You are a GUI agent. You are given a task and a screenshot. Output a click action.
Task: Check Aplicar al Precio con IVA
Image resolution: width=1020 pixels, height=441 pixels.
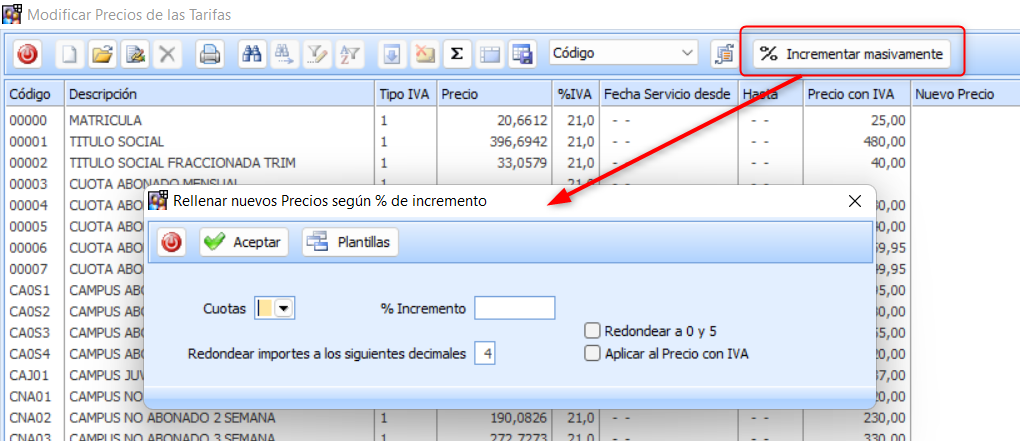[x=593, y=353]
